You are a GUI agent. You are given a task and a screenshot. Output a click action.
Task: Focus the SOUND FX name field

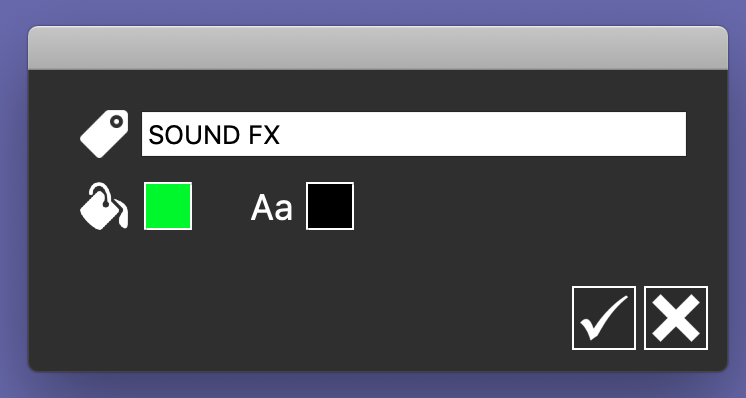click(414, 134)
